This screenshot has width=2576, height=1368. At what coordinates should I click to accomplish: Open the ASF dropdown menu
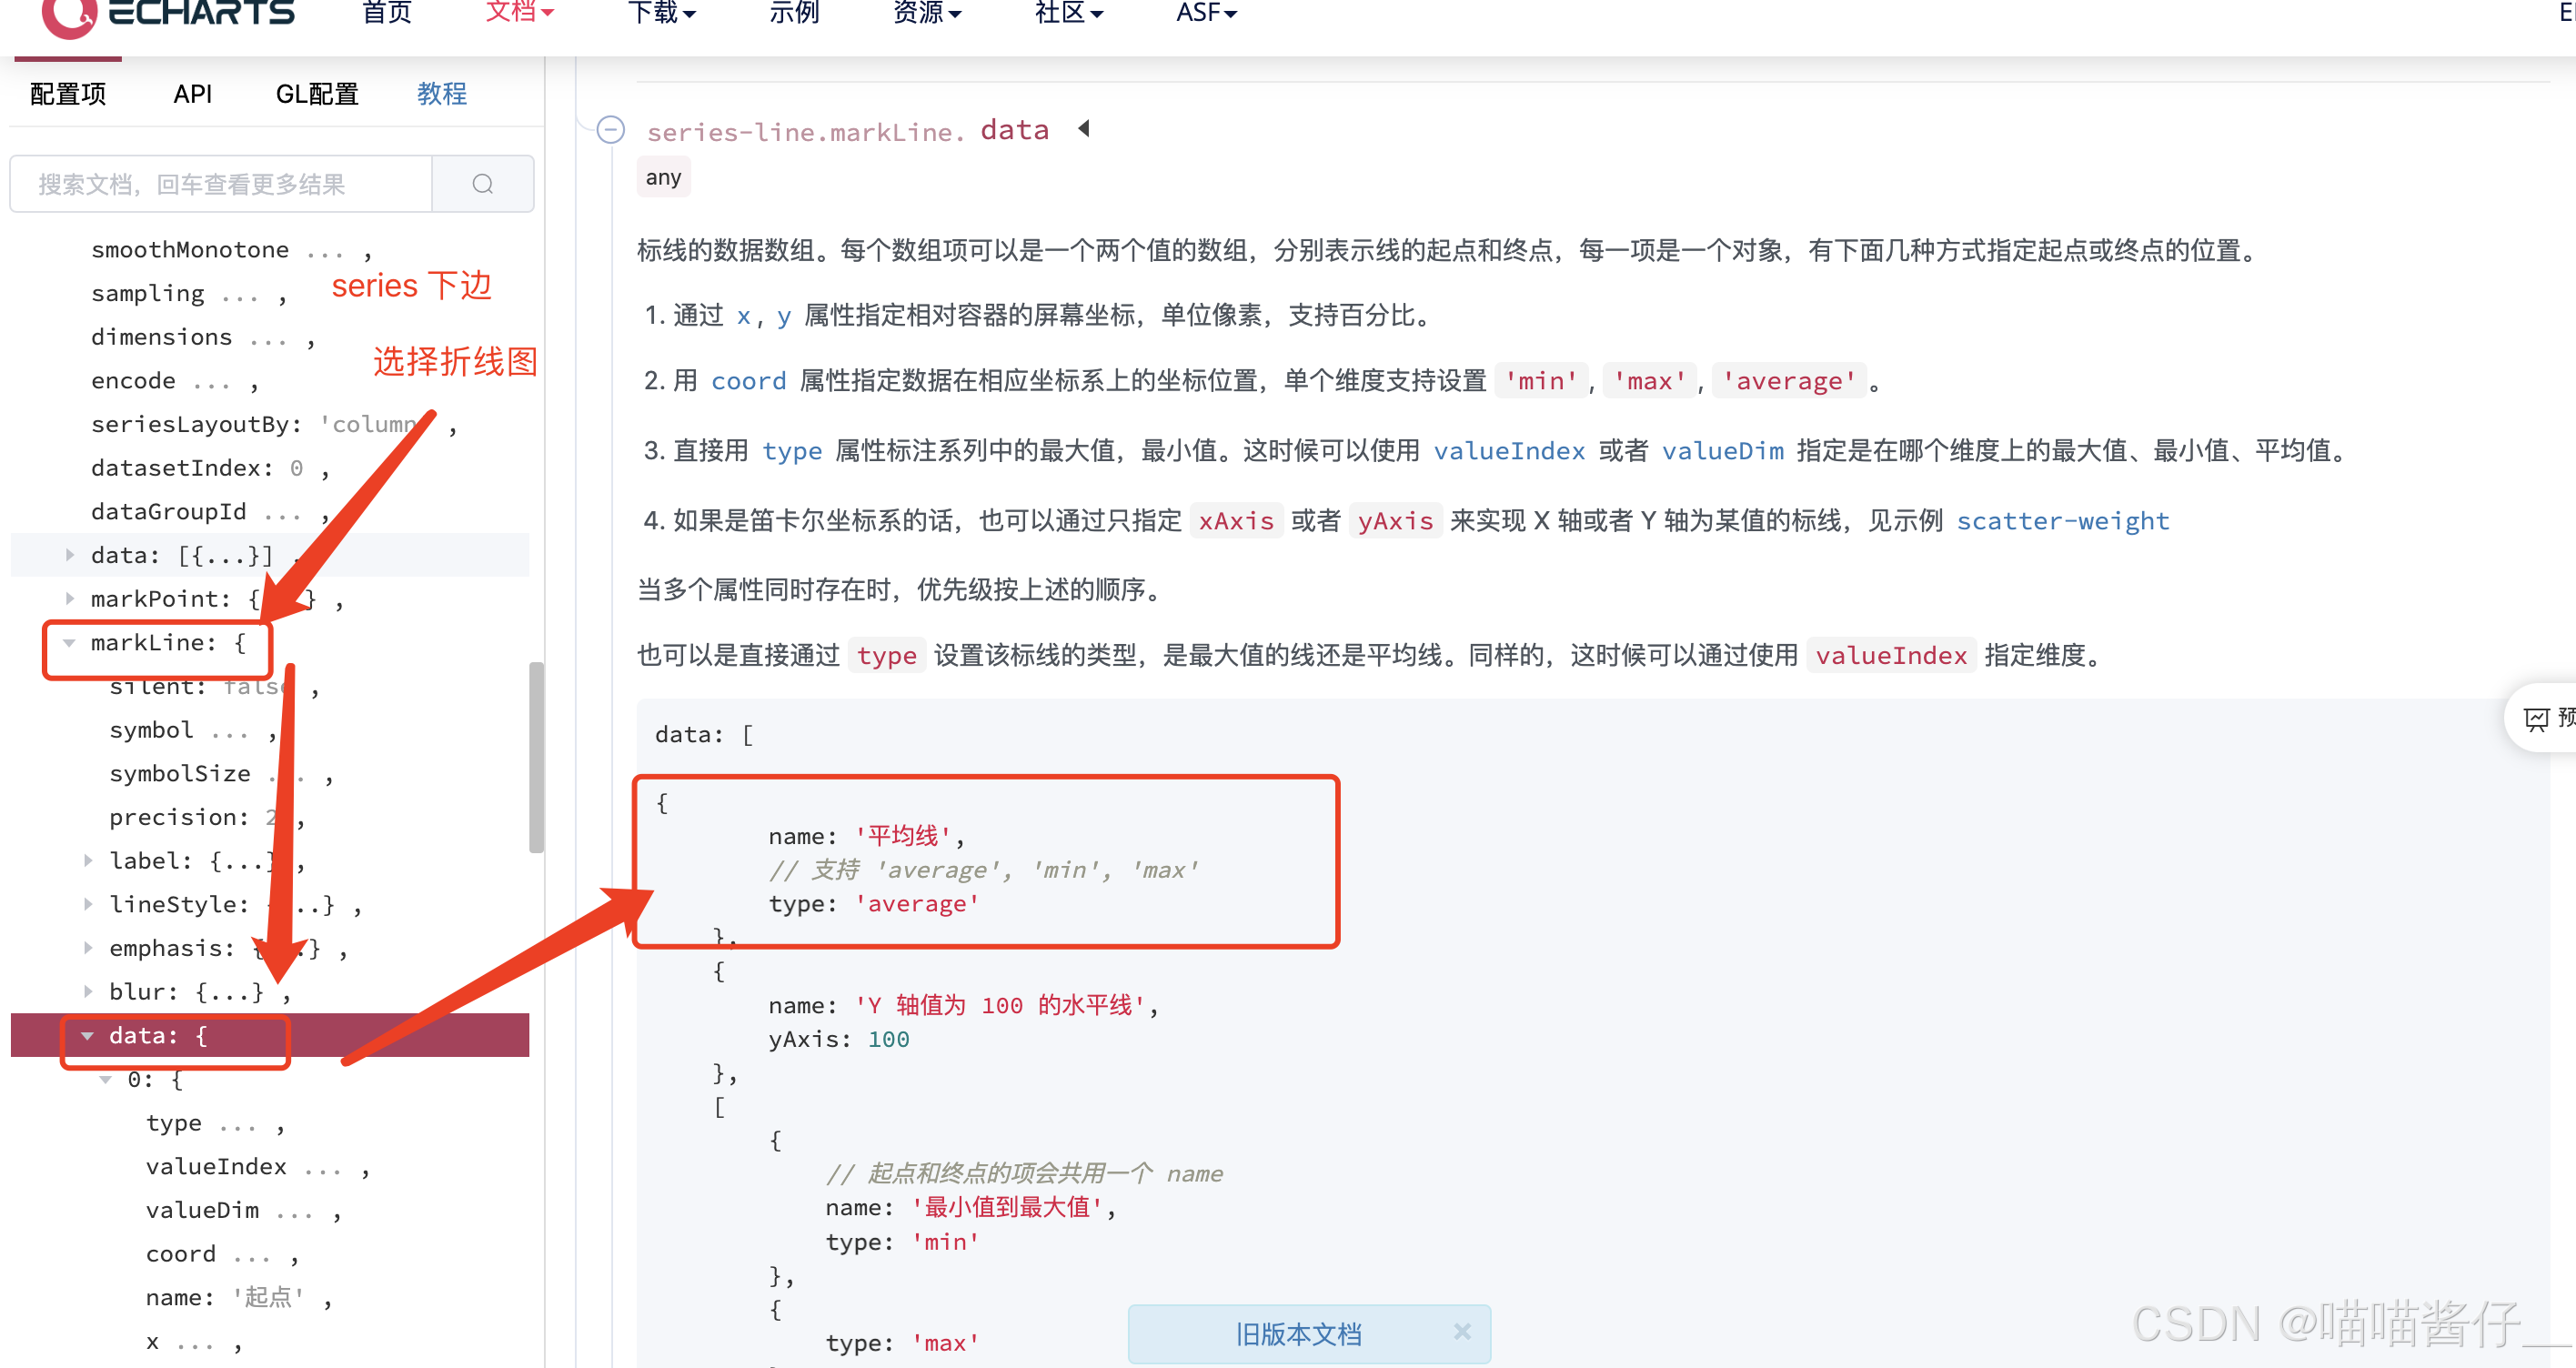tap(1206, 13)
